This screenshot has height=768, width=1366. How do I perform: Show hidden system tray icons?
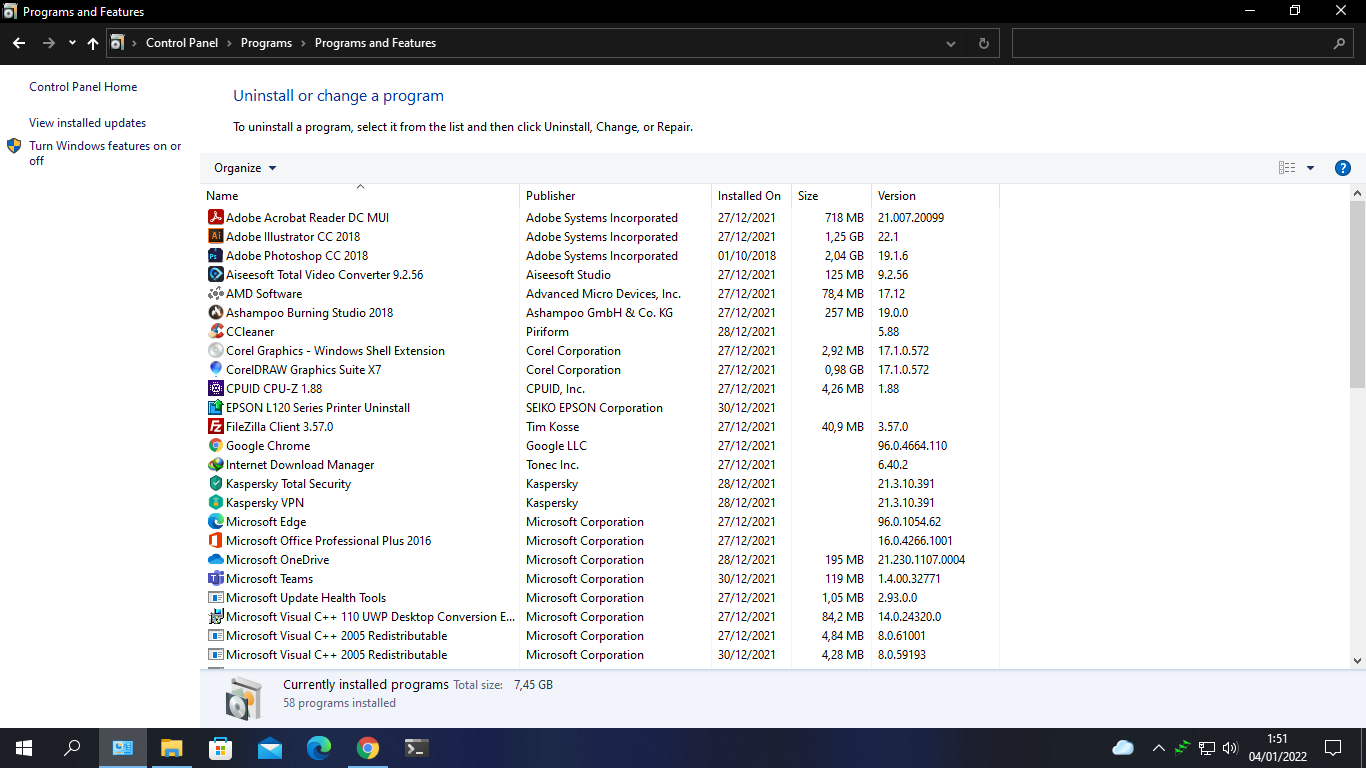1158,748
